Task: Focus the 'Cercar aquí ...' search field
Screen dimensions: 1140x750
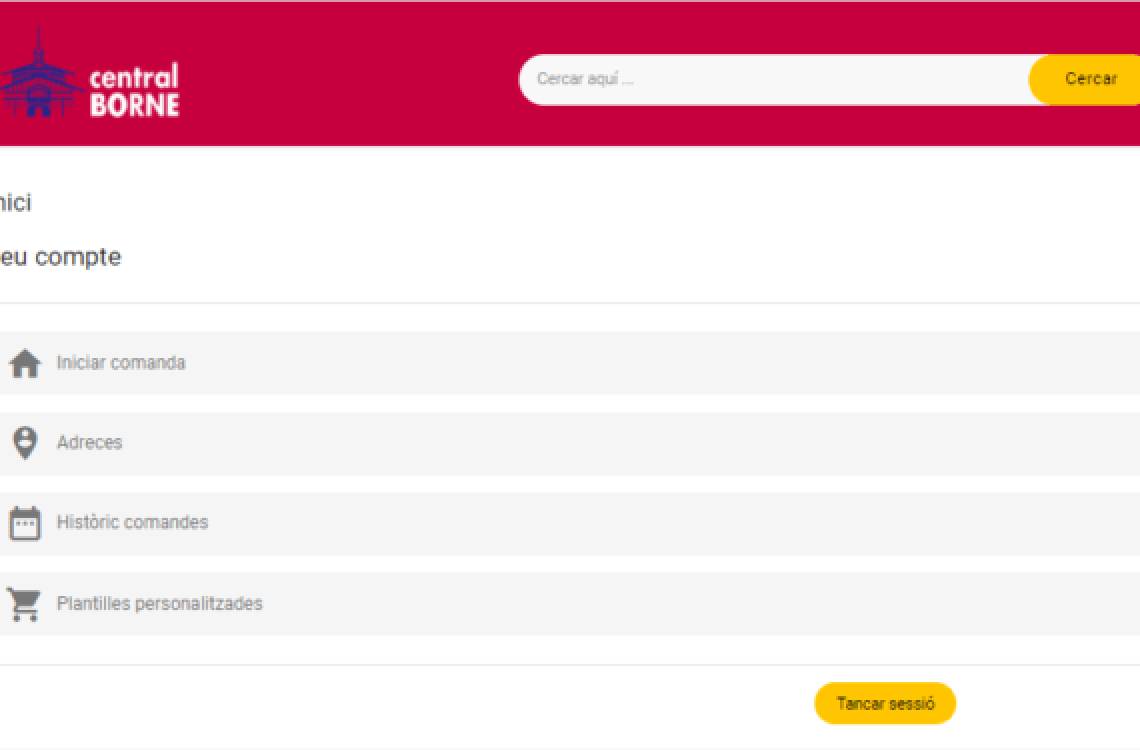Action: [x=776, y=79]
